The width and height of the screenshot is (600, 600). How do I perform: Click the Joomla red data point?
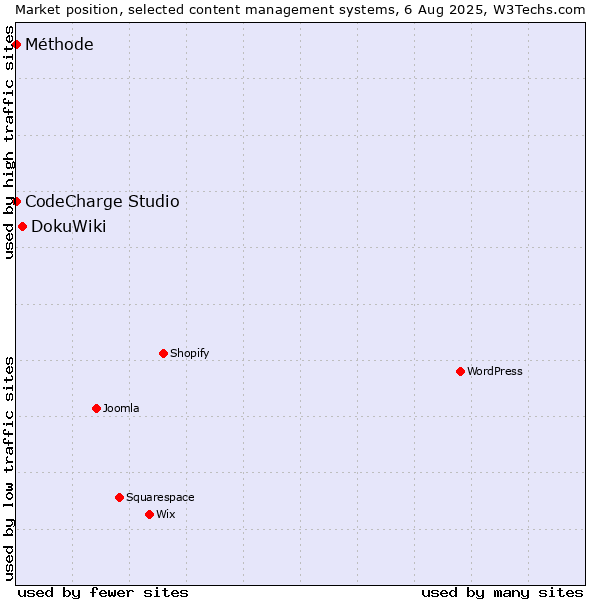96,408
